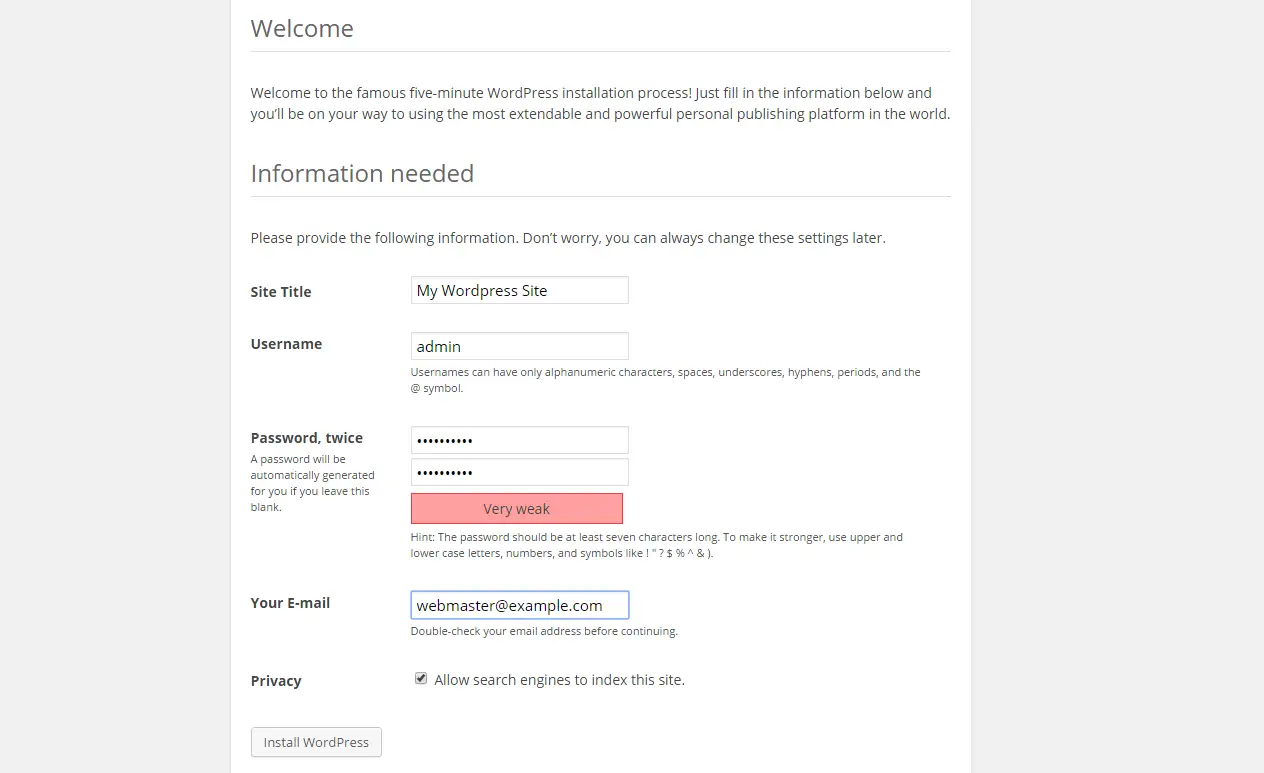Screen dimensions: 1264x773
Task: Click the Site Title label
Action: 281,292
